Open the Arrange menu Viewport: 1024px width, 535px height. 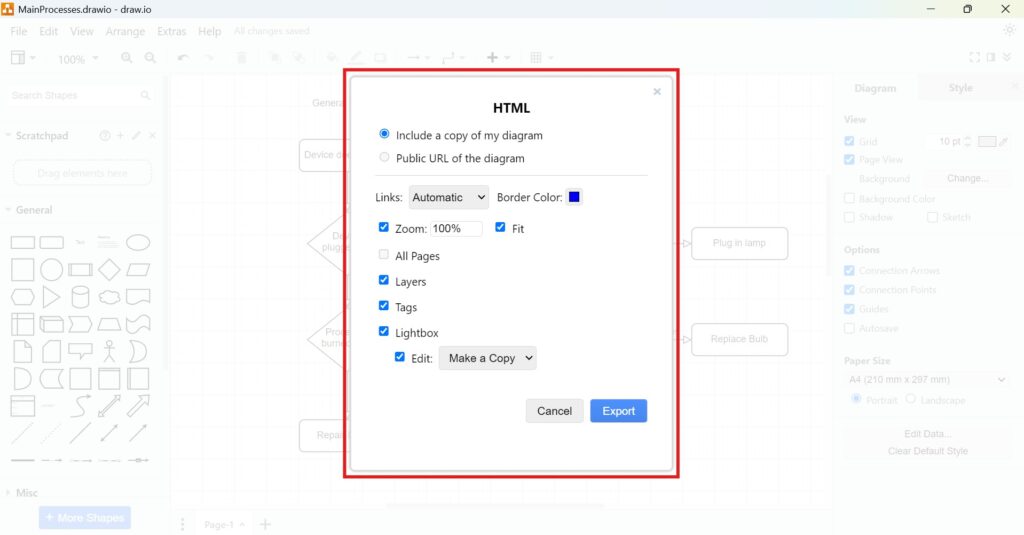point(125,32)
